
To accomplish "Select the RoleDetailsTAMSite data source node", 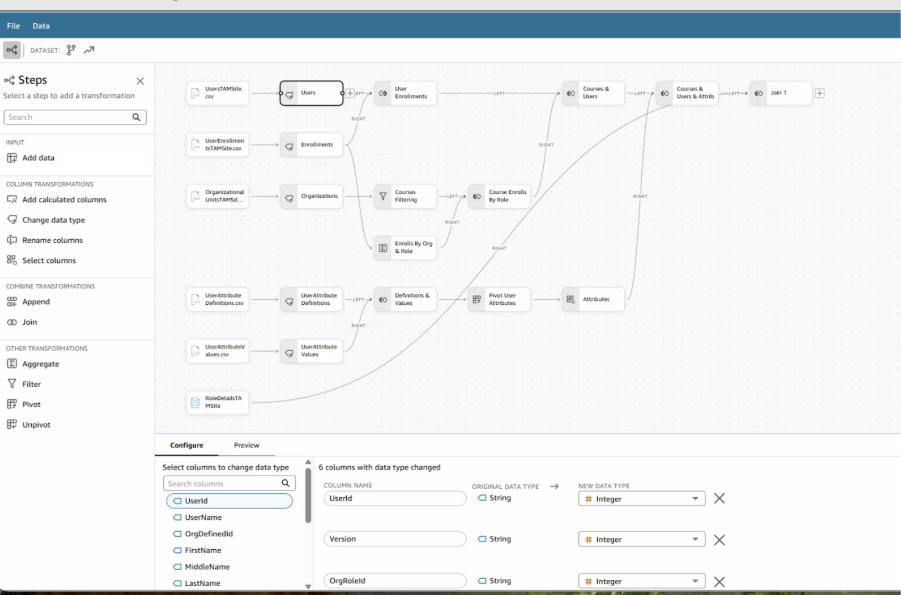I will 218,402.
